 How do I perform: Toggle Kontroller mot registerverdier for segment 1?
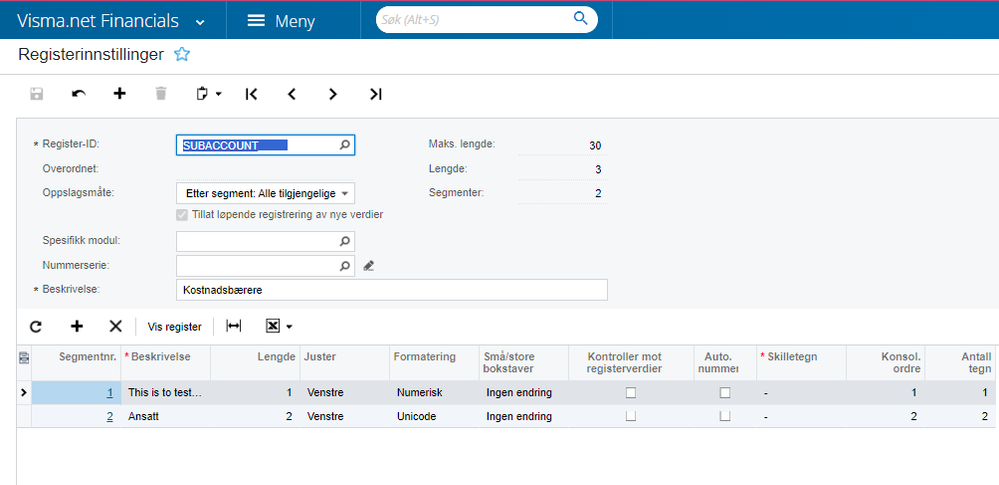[x=630, y=393]
